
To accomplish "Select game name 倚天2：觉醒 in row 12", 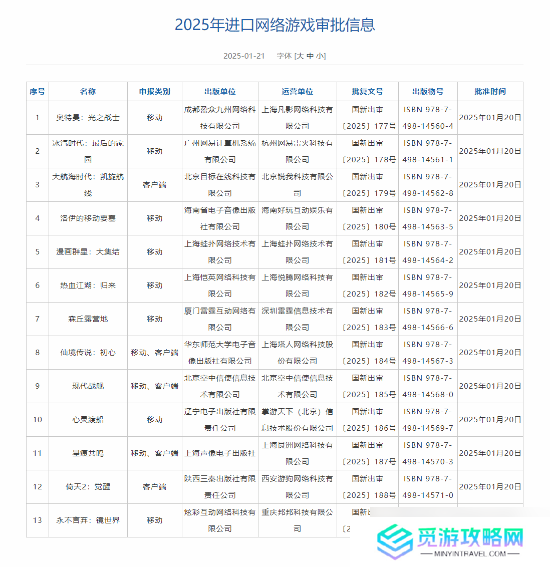I will point(88,487).
